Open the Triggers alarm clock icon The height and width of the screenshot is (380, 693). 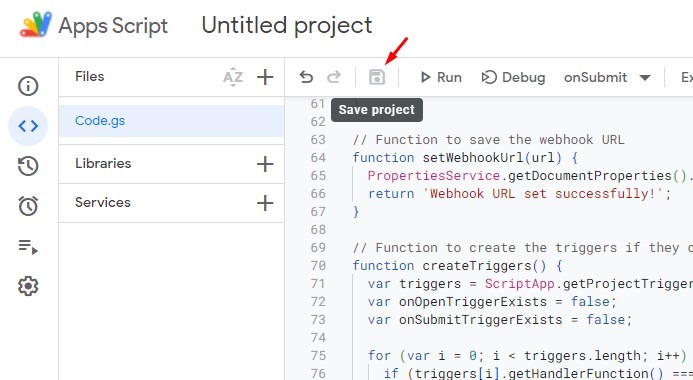click(x=28, y=206)
